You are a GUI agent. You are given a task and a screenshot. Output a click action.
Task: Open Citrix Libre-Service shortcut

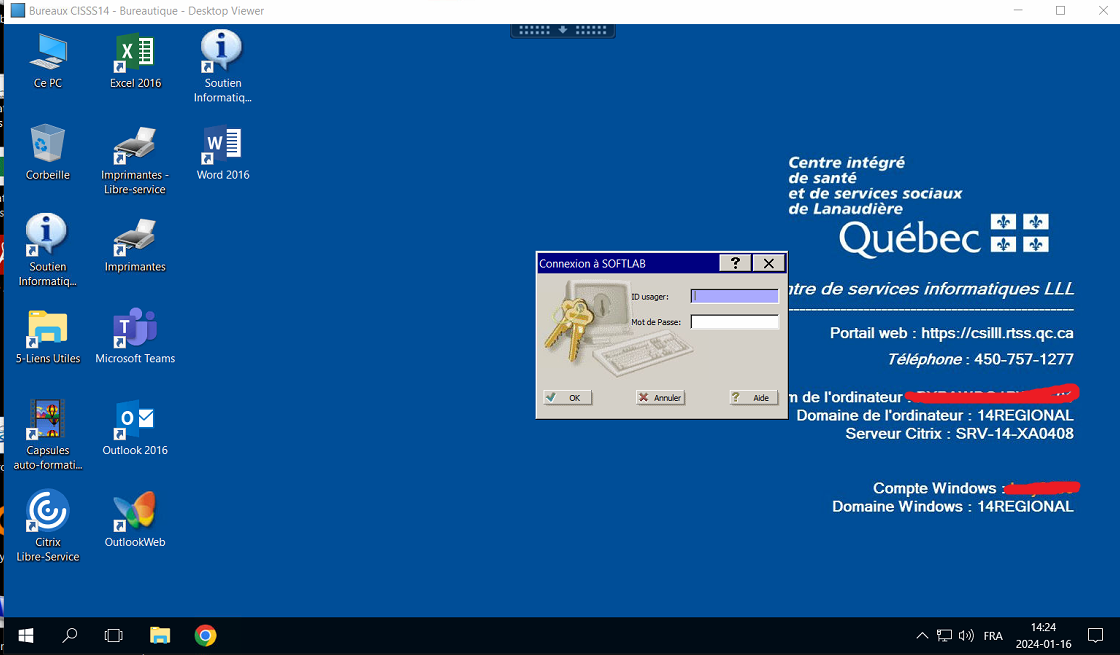click(48, 526)
